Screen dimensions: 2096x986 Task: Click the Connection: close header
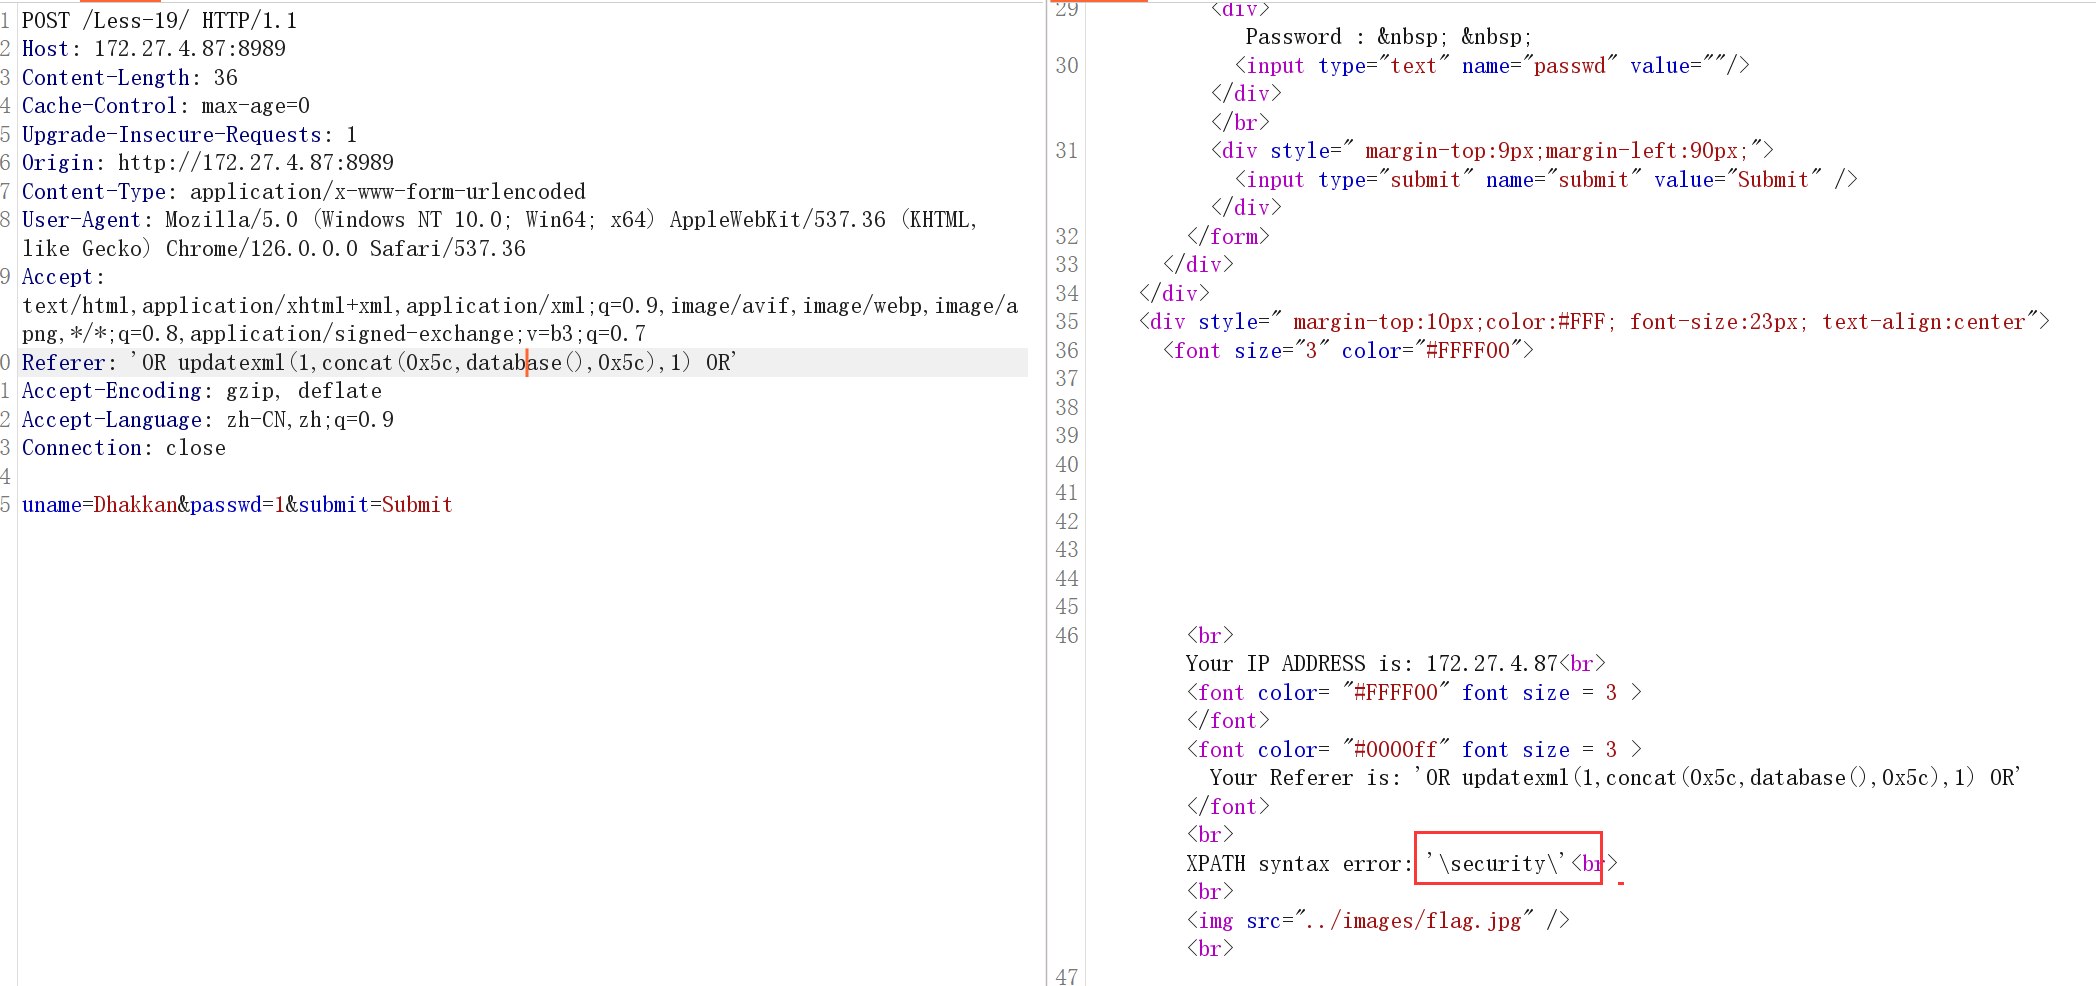(x=124, y=448)
